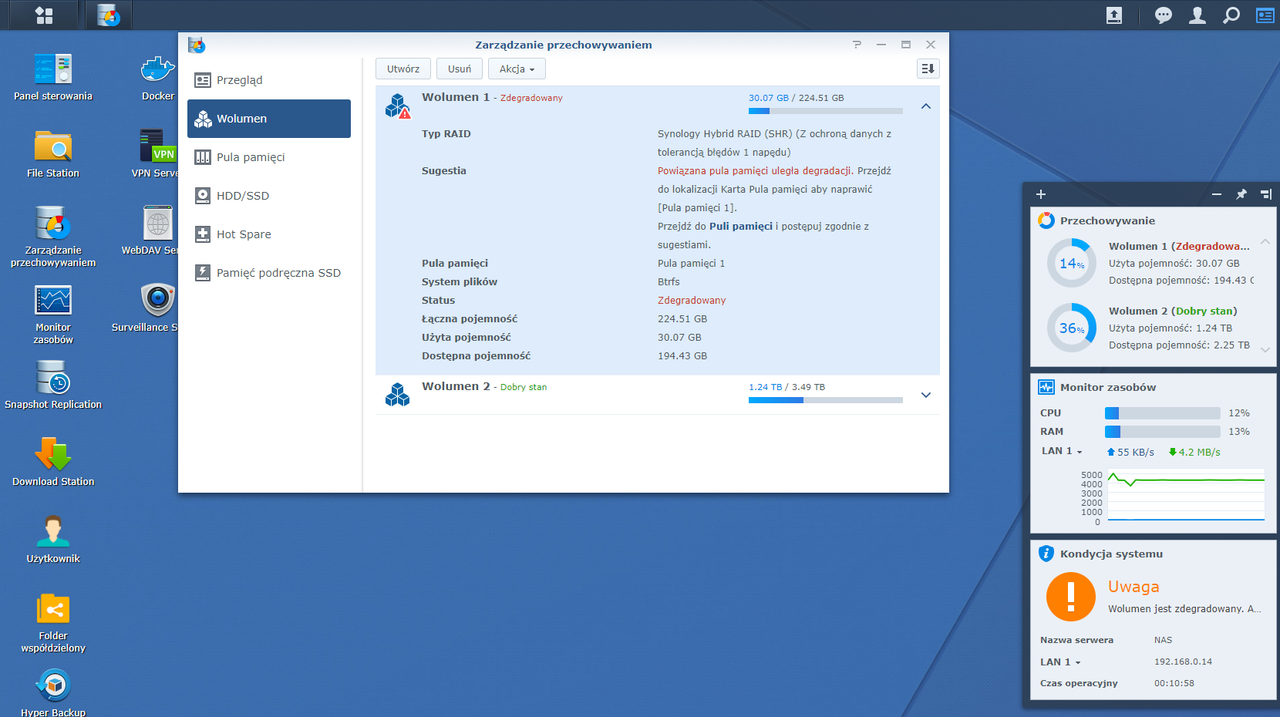The height and width of the screenshot is (717, 1280).
Task: Go to Pula pamięci sidebar tab
Action: point(269,157)
